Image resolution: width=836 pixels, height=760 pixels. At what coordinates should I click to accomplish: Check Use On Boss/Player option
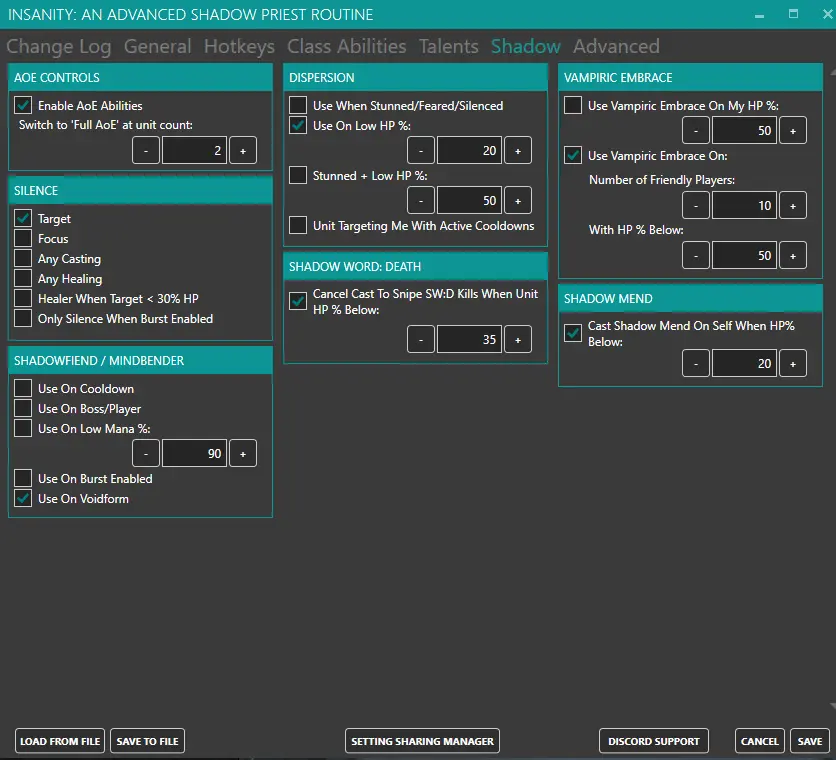(x=23, y=409)
